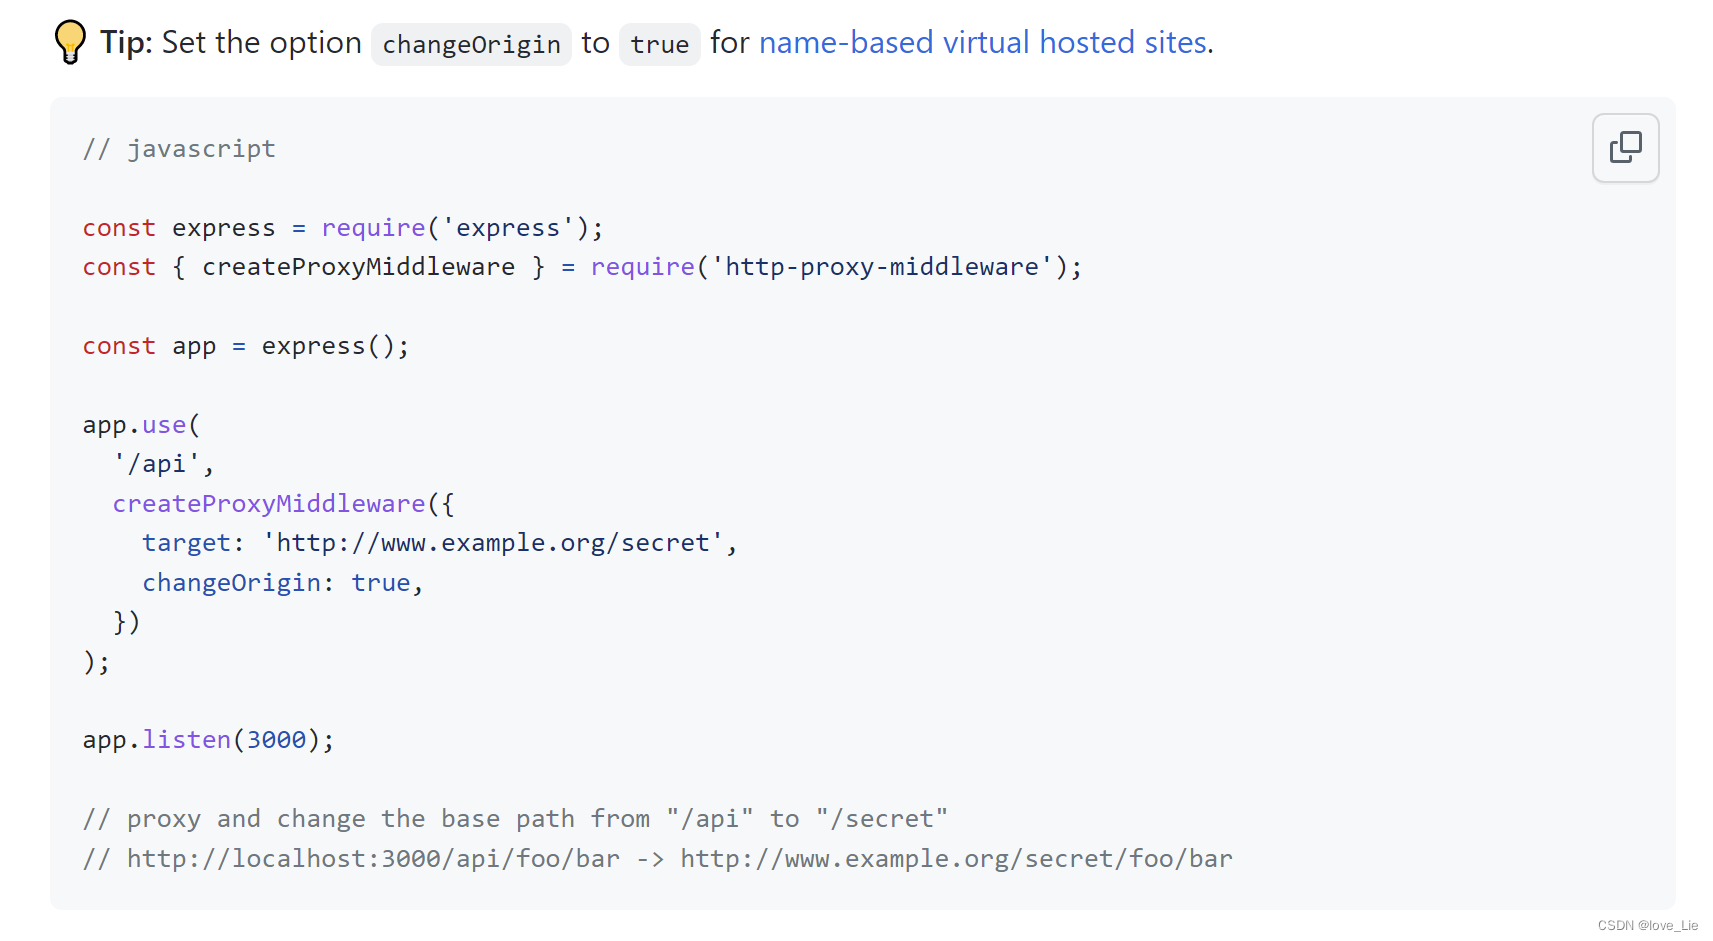Click the 'createProxyMiddleware({' call line
This screenshot has height=941, width=1713.
(283, 504)
